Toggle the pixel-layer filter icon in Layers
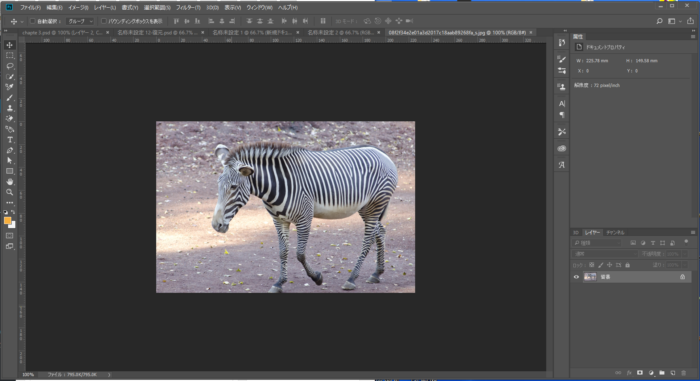 coord(633,243)
